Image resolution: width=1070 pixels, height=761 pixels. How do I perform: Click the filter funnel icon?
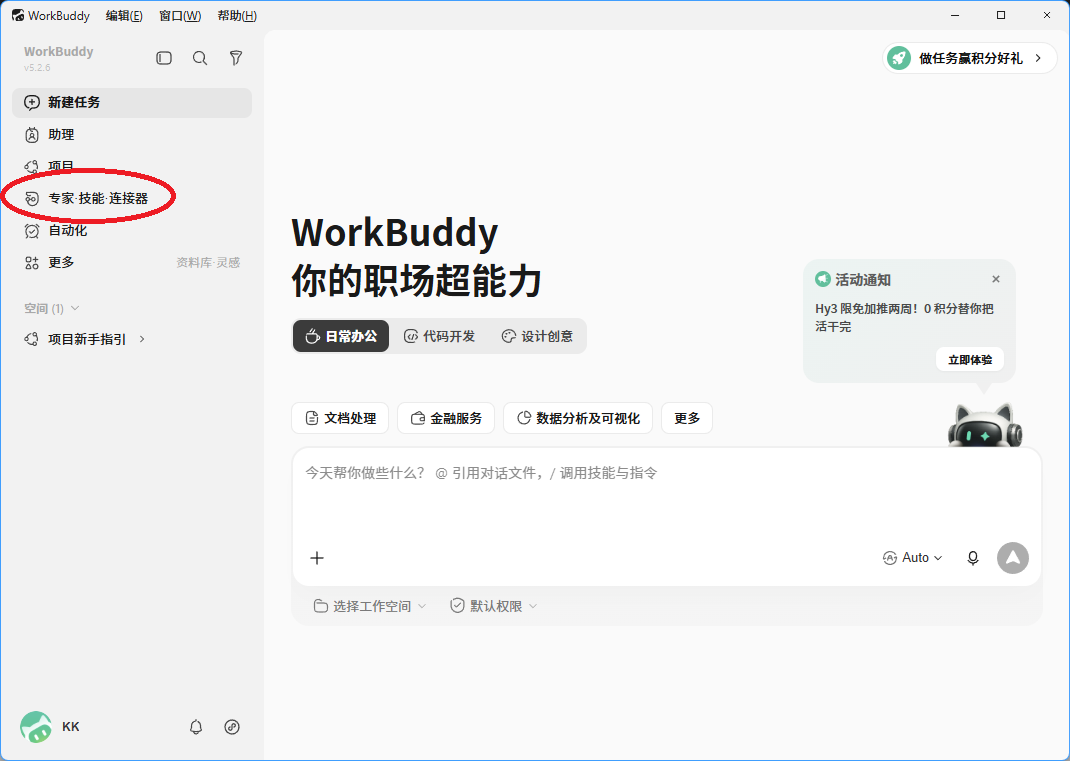click(x=236, y=58)
